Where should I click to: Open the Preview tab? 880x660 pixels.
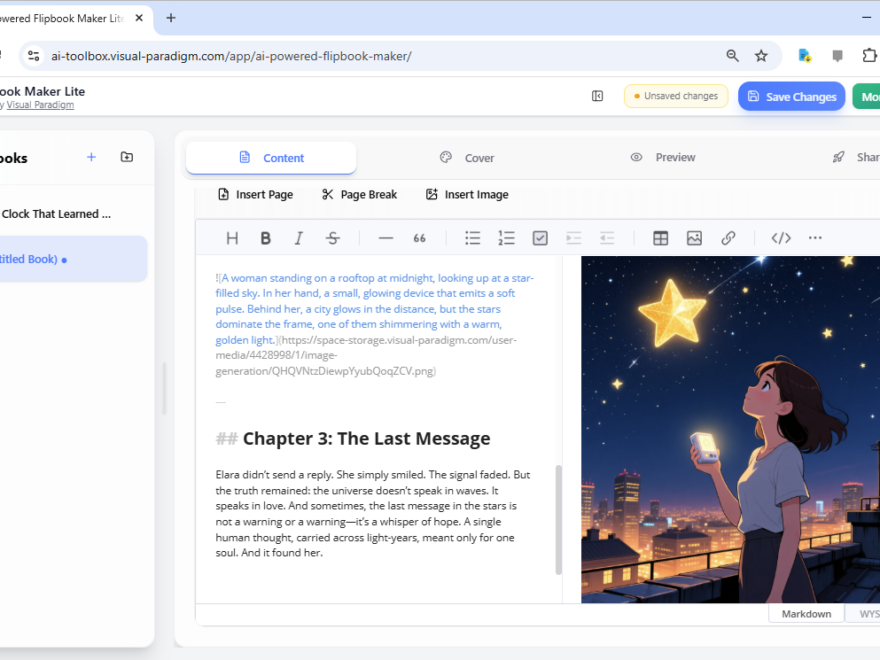pyautogui.click(x=664, y=157)
